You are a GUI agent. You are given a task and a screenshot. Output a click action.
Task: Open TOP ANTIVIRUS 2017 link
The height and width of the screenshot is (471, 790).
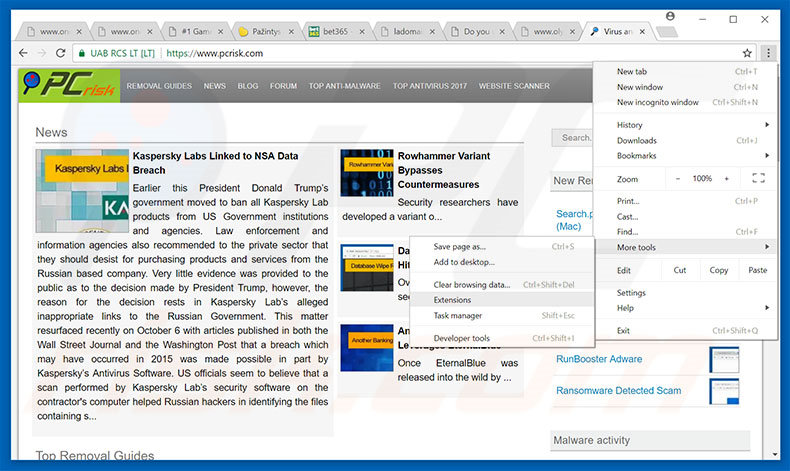[430, 86]
